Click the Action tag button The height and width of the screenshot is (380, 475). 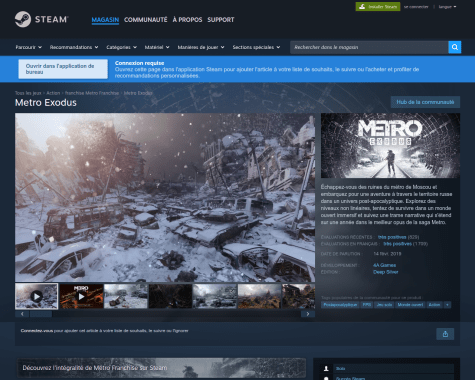434,305
